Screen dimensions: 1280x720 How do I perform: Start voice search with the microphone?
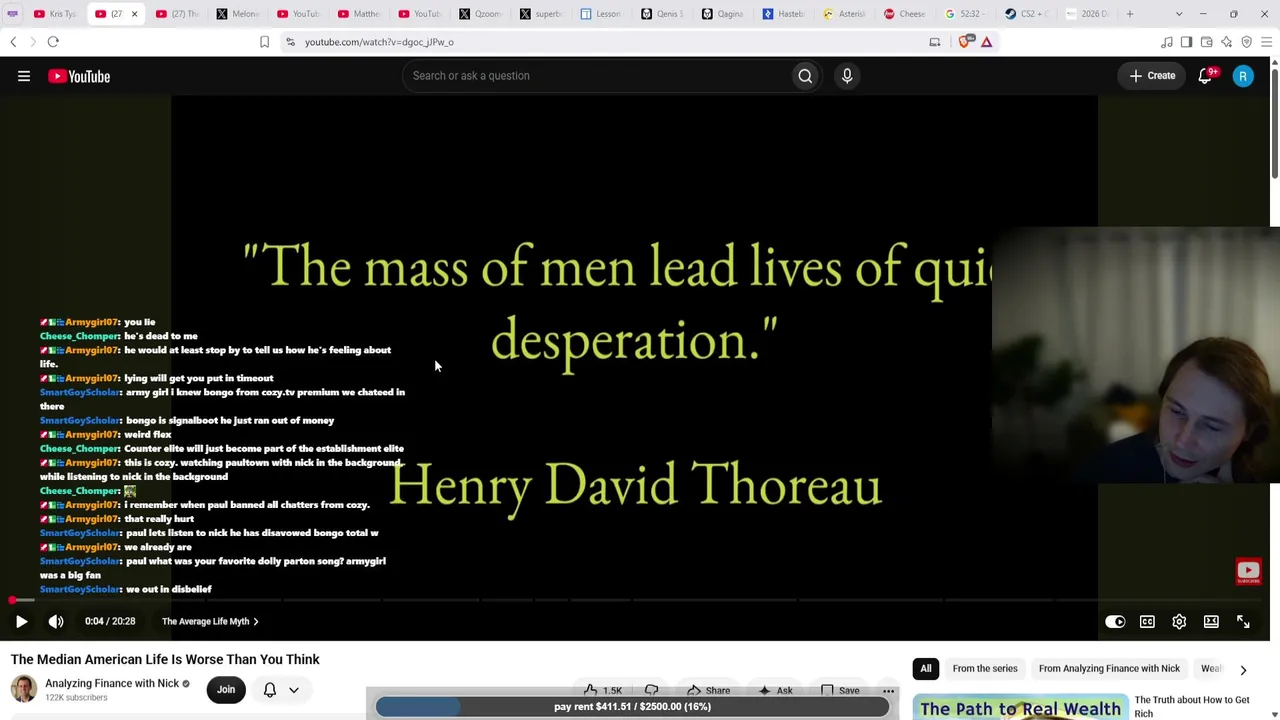(x=847, y=76)
